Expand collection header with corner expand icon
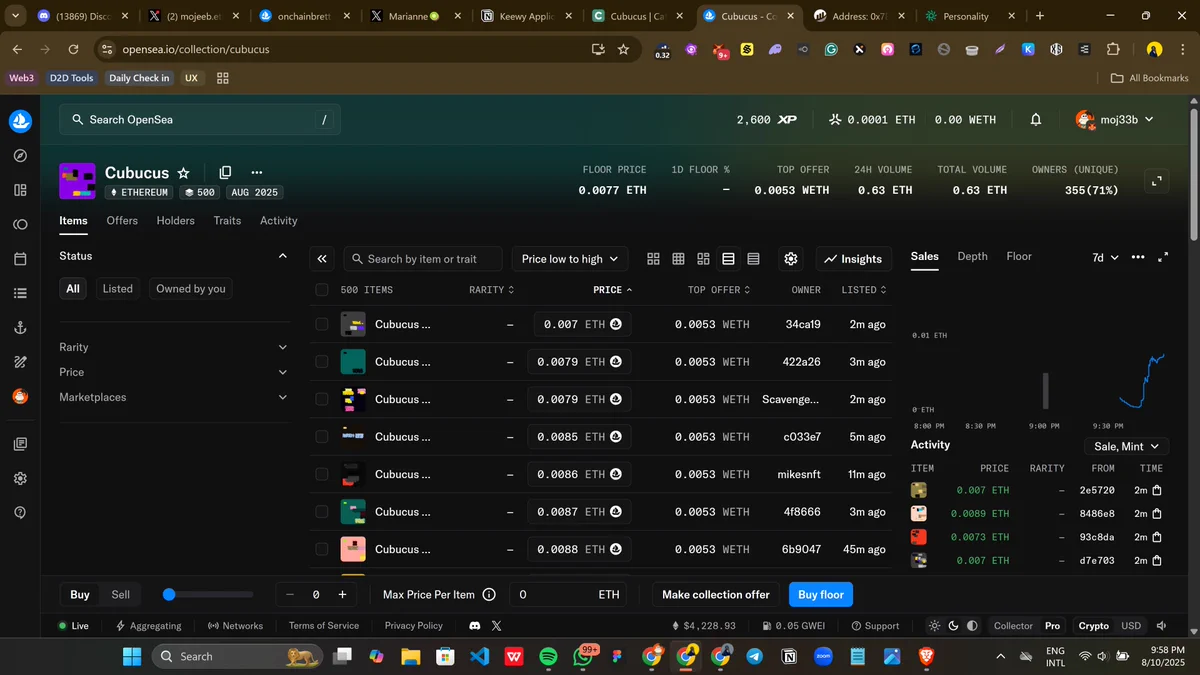The image size is (1200, 675). (1157, 181)
